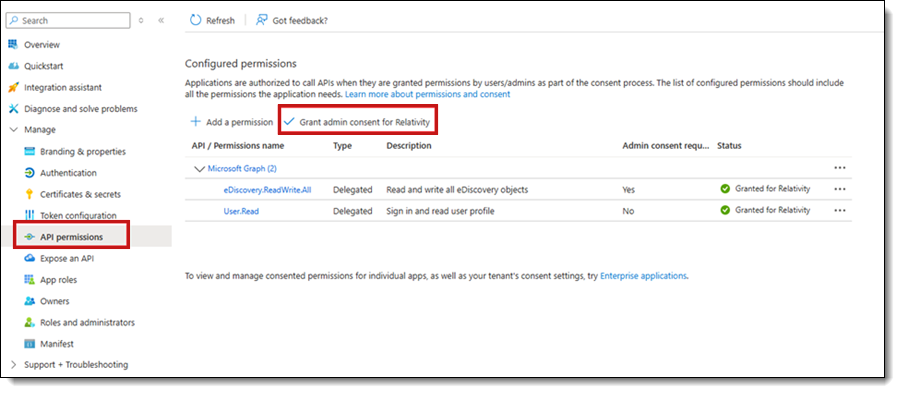Open Certificates & secrets page
Viewport: 900px width, 393px height.
pos(80,194)
